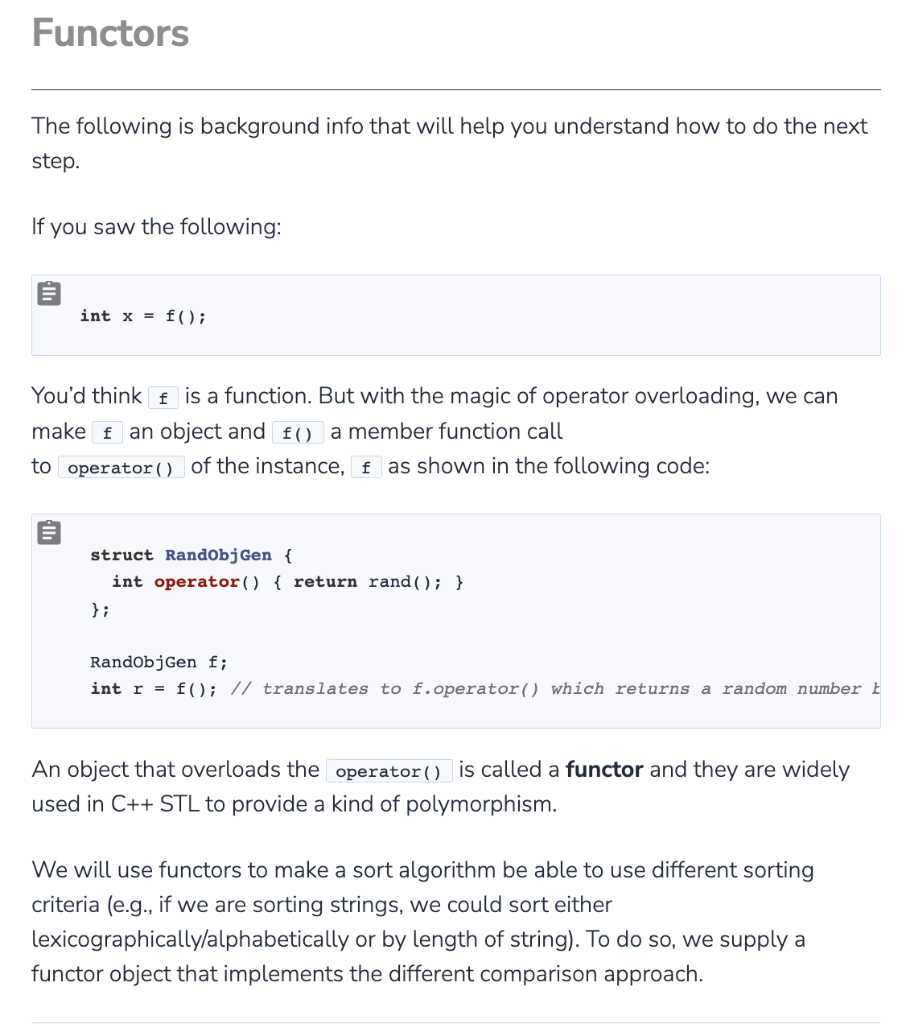Image resolution: width=906 pixels, height=1024 pixels.
Task: Click the red 'operator' keyword in code block
Action: point(196,582)
